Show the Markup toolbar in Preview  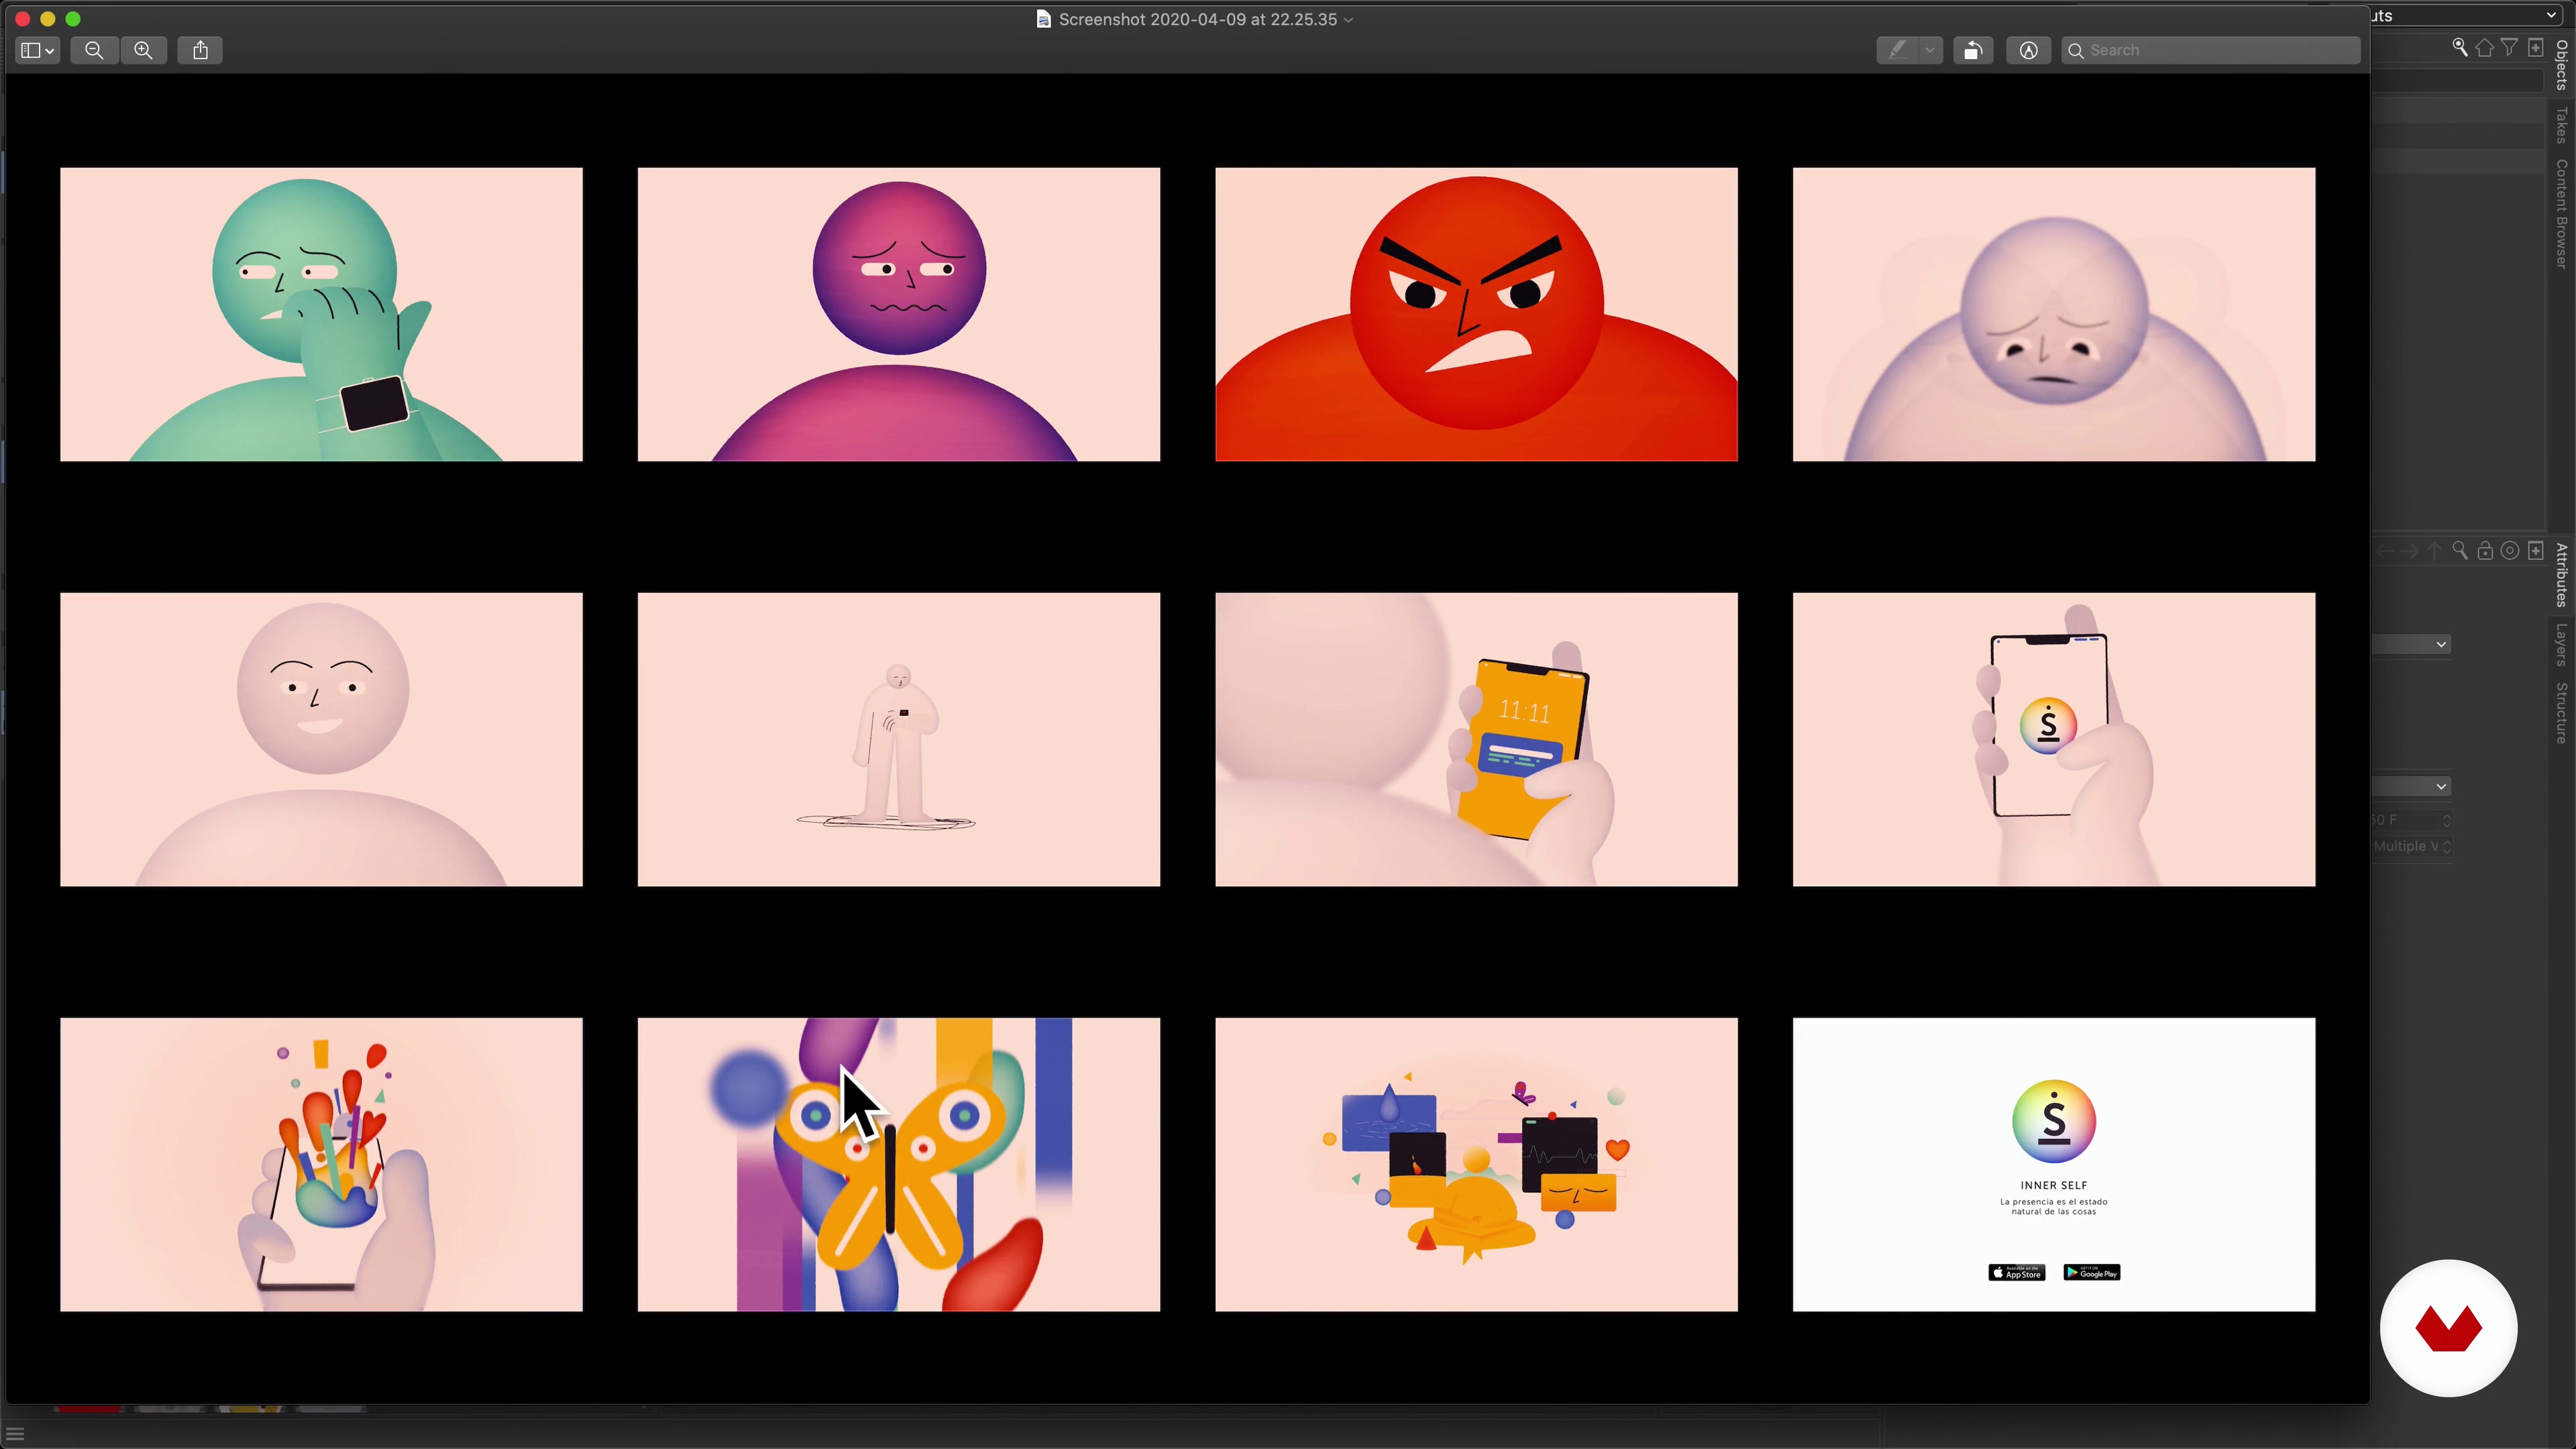[2028, 50]
